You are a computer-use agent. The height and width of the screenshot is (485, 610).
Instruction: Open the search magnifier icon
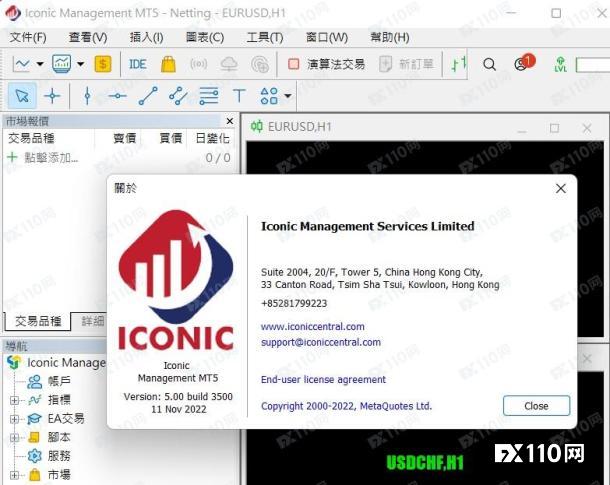[489, 64]
